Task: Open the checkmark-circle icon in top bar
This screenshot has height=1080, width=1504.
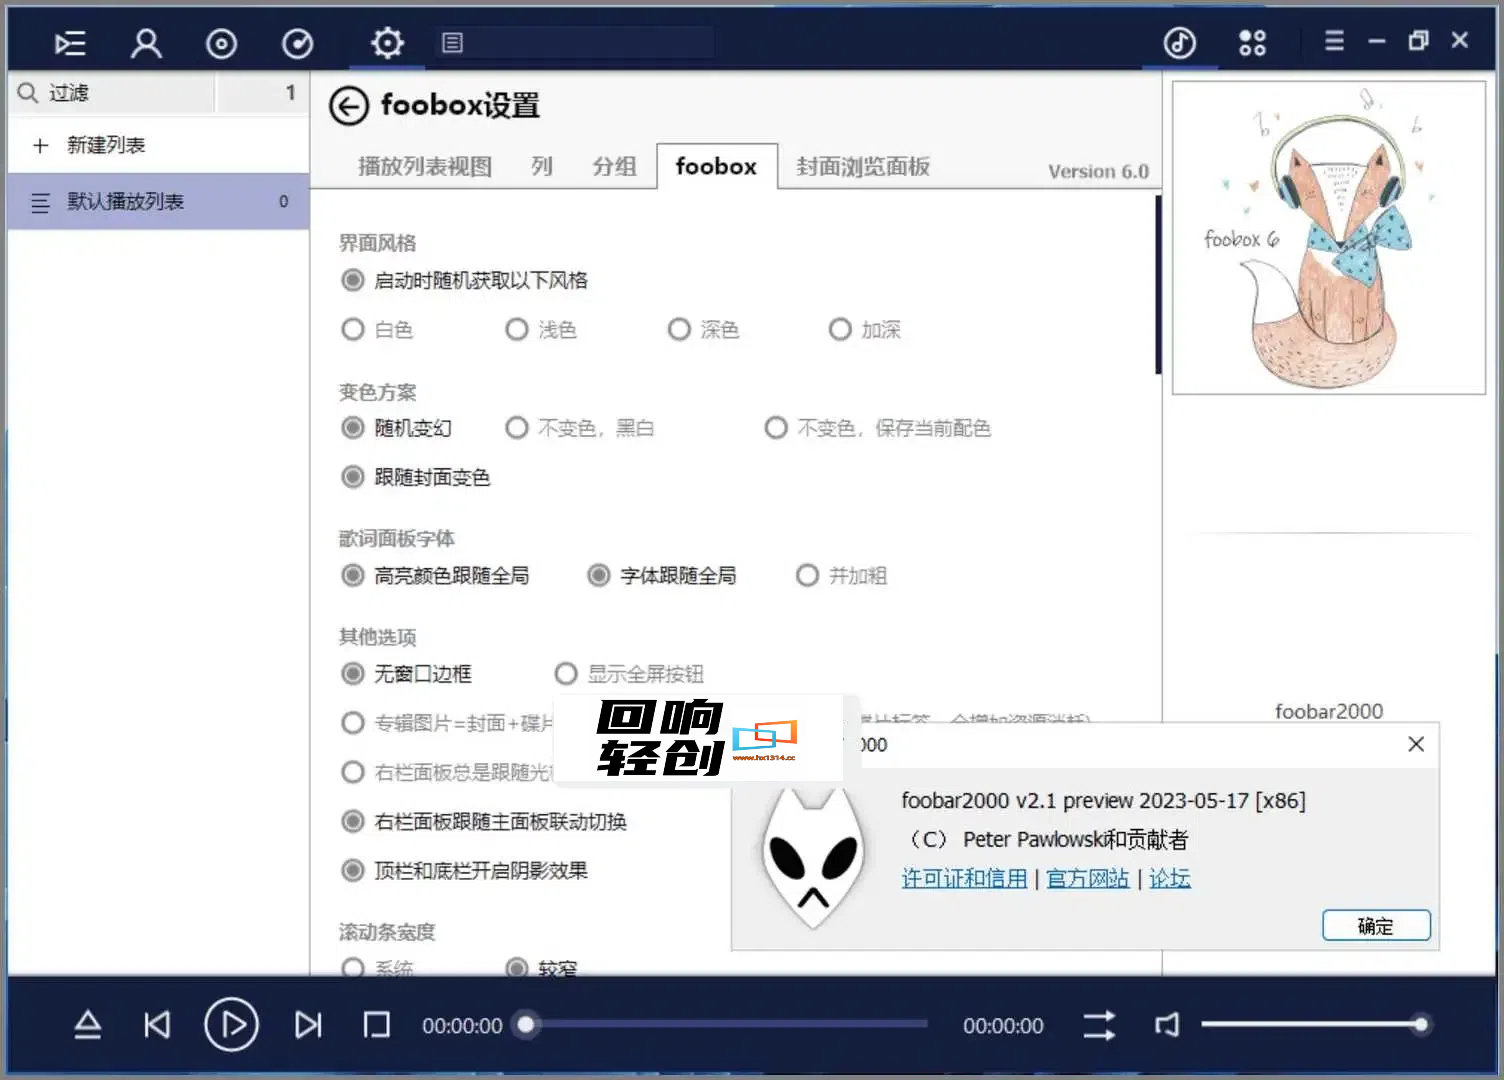Action: coord(297,43)
